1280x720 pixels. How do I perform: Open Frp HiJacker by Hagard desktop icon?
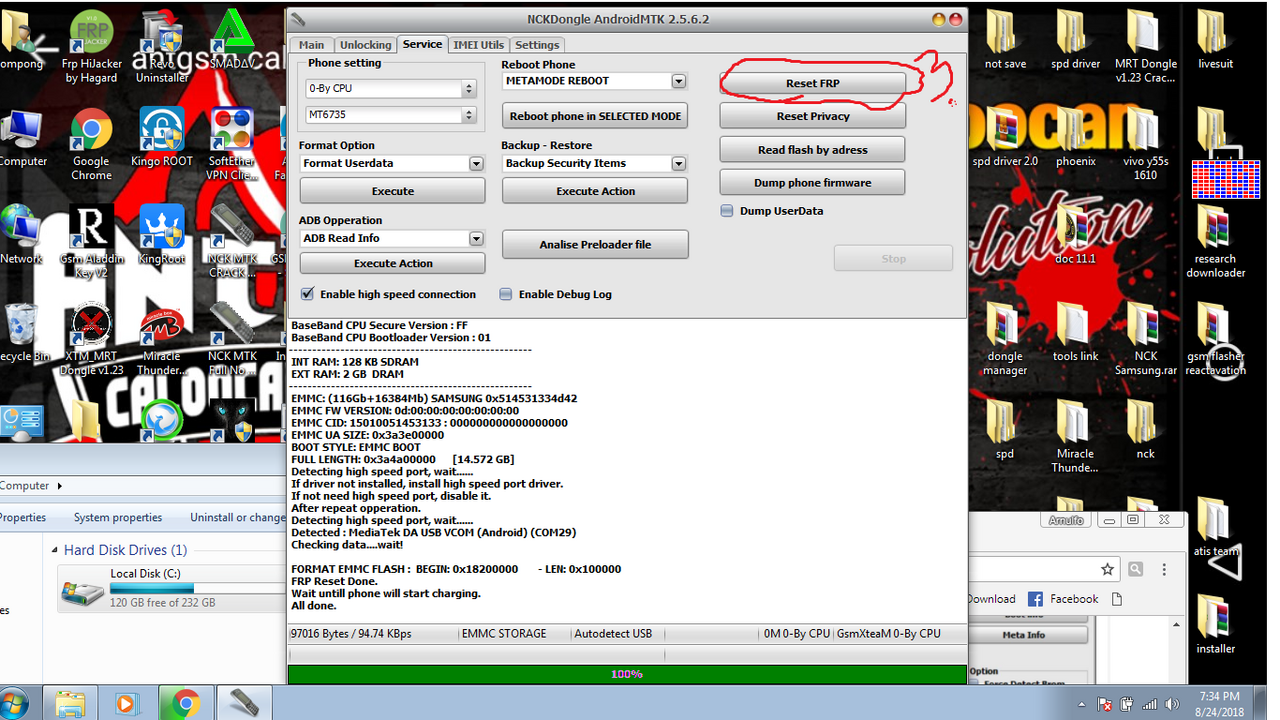pyautogui.click(x=91, y=48)
